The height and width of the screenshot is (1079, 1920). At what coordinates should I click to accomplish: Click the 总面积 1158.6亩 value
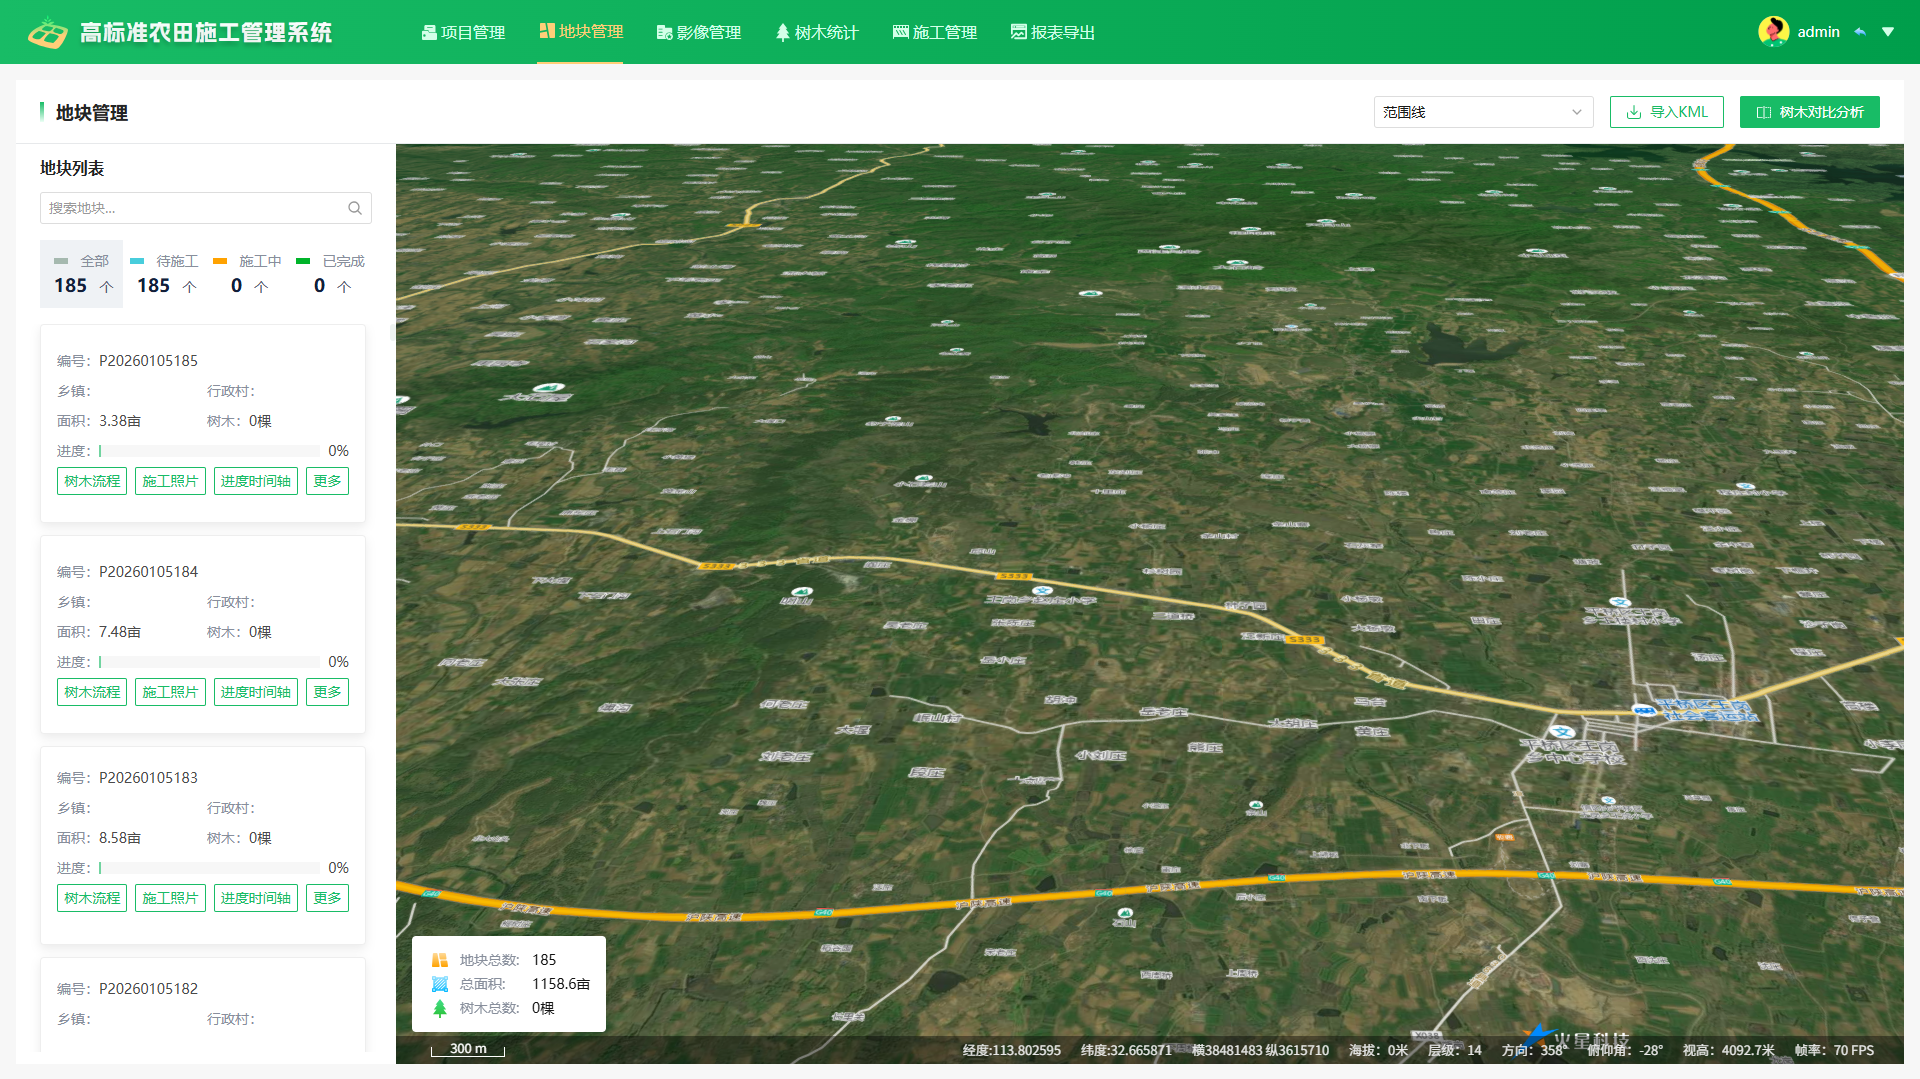click(x=561, y=984)
